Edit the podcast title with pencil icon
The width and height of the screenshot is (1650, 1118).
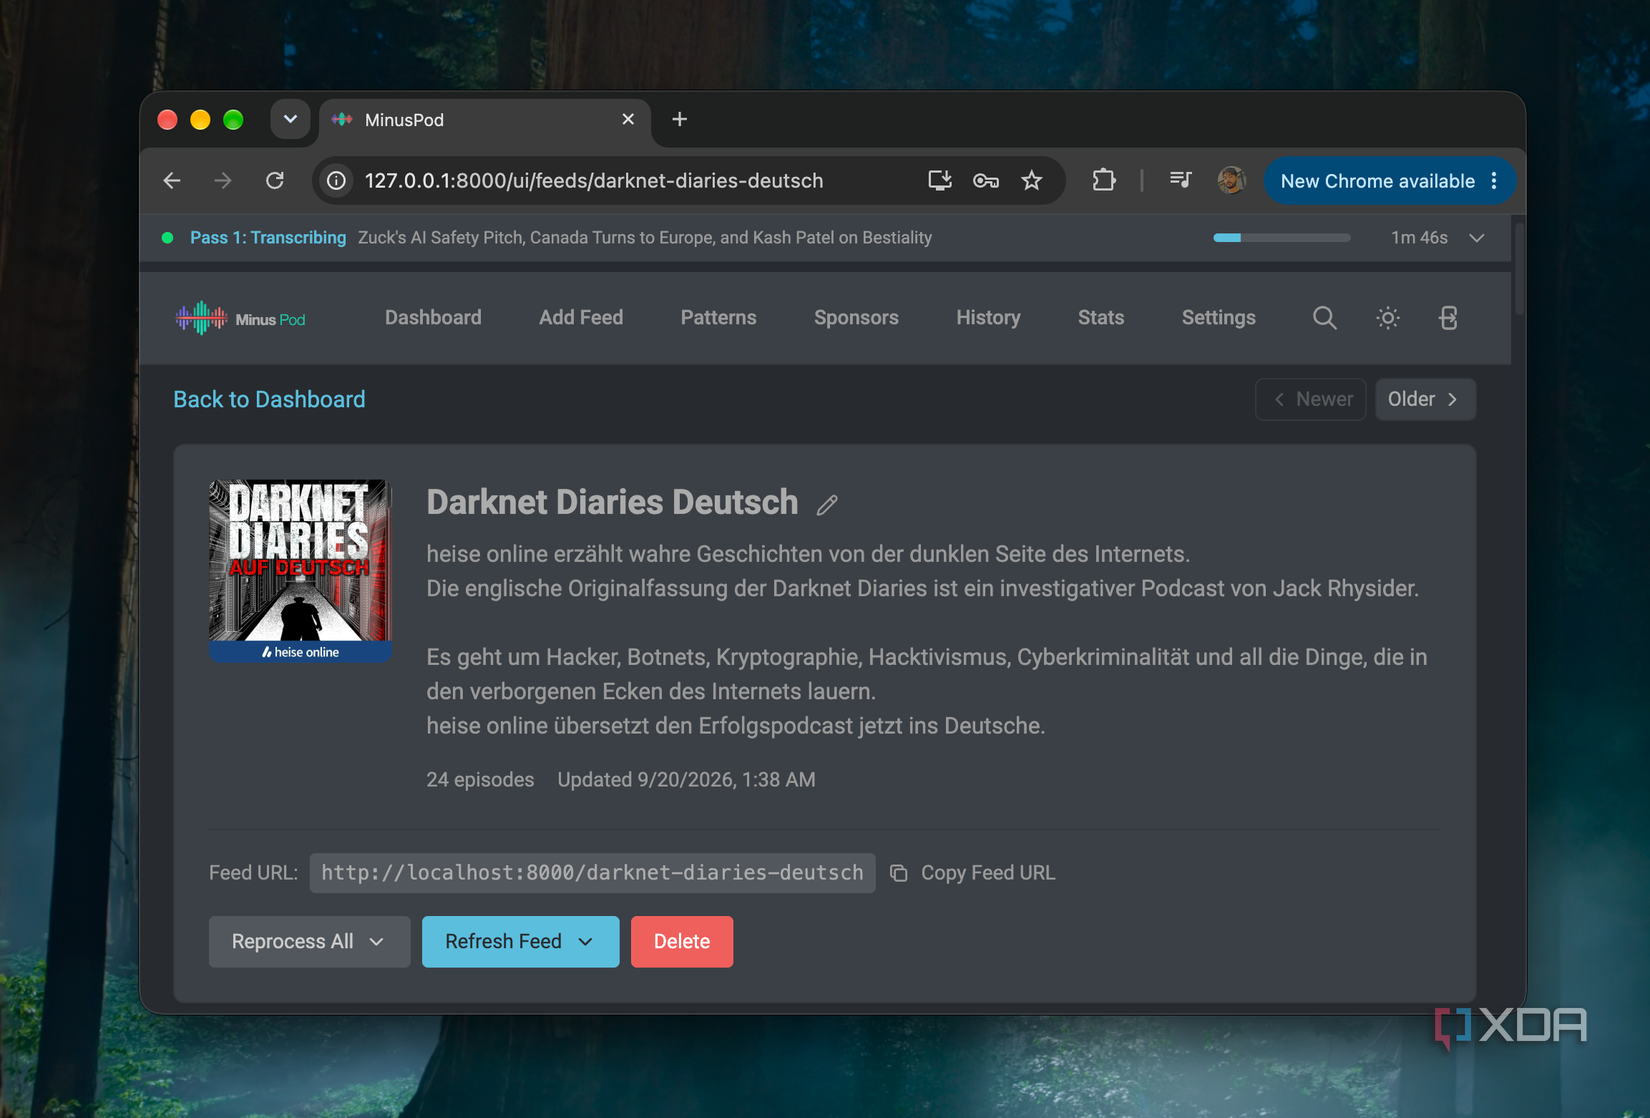point(827,505)
